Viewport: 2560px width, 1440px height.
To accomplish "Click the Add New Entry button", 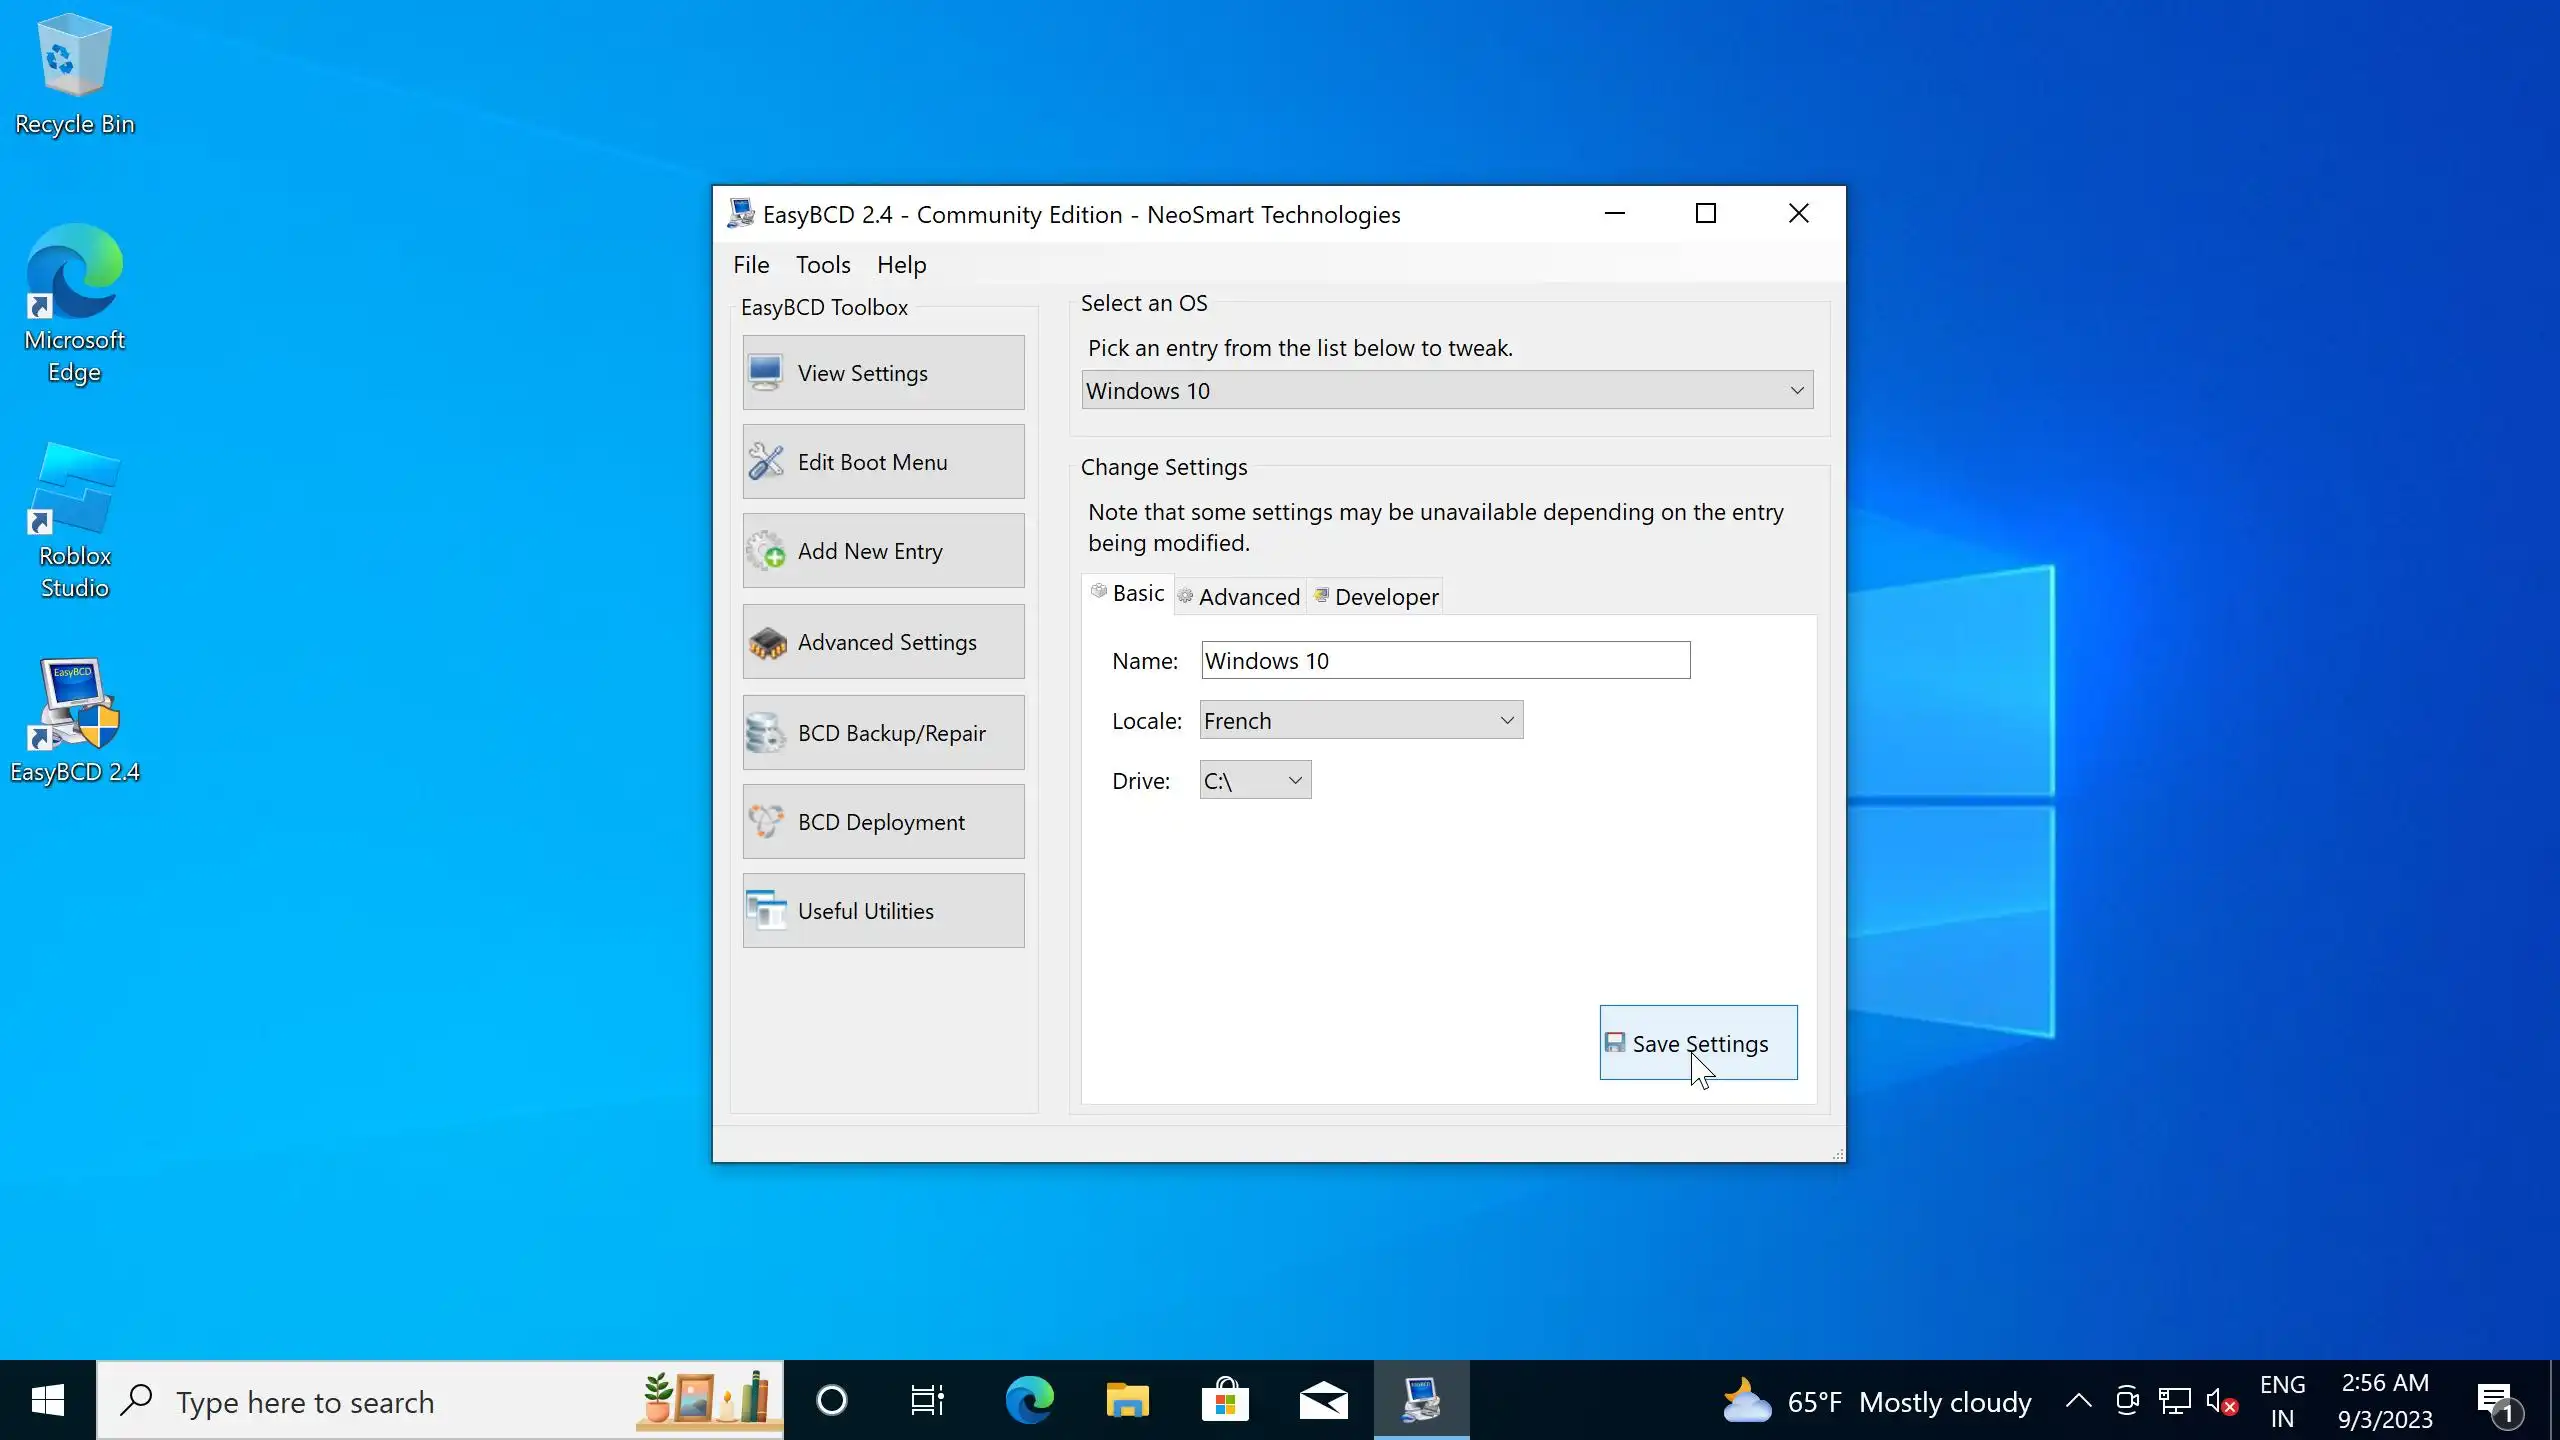I will click(883, 551).
